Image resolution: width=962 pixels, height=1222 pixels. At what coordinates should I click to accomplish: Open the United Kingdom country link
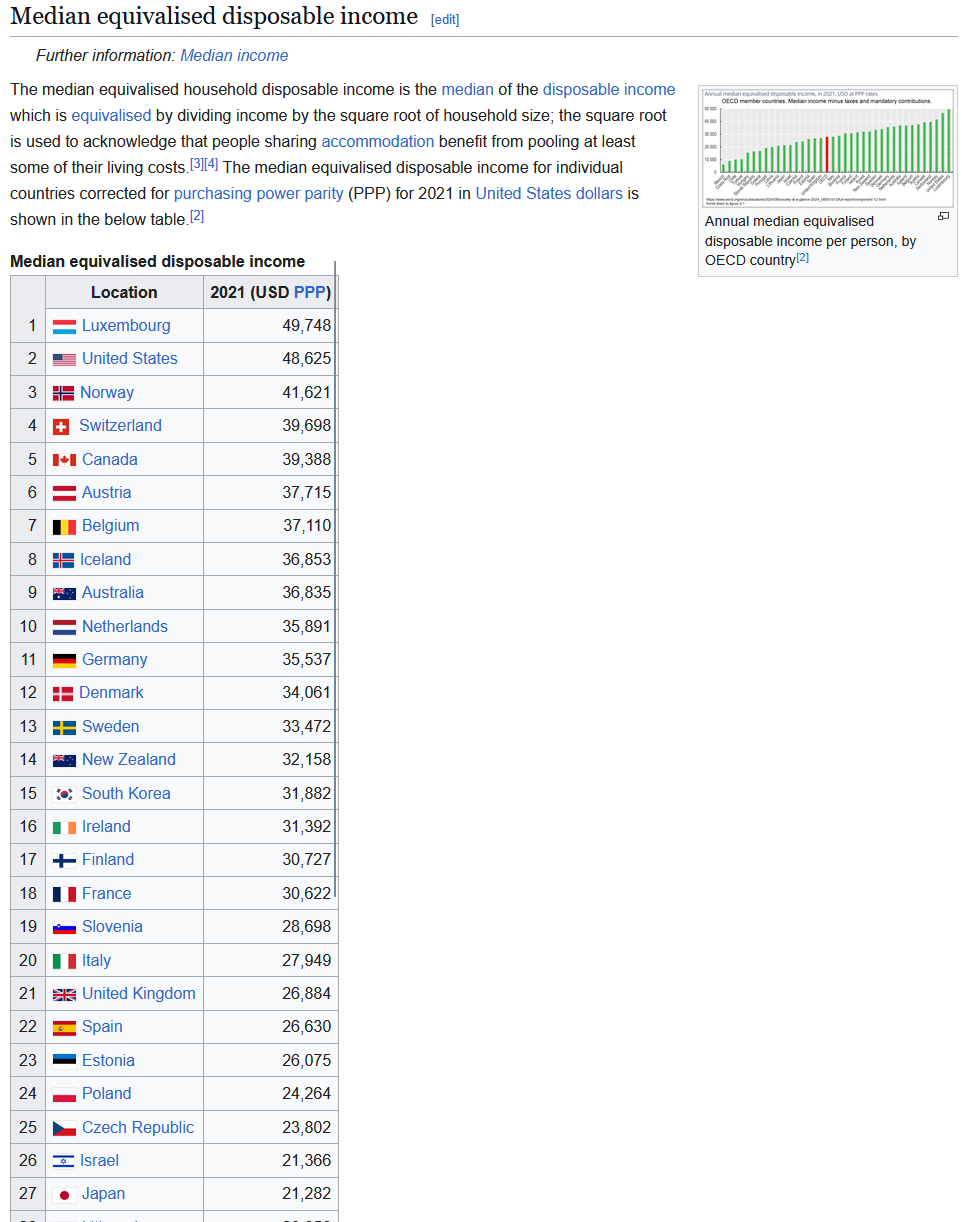(x=139, y=994)
